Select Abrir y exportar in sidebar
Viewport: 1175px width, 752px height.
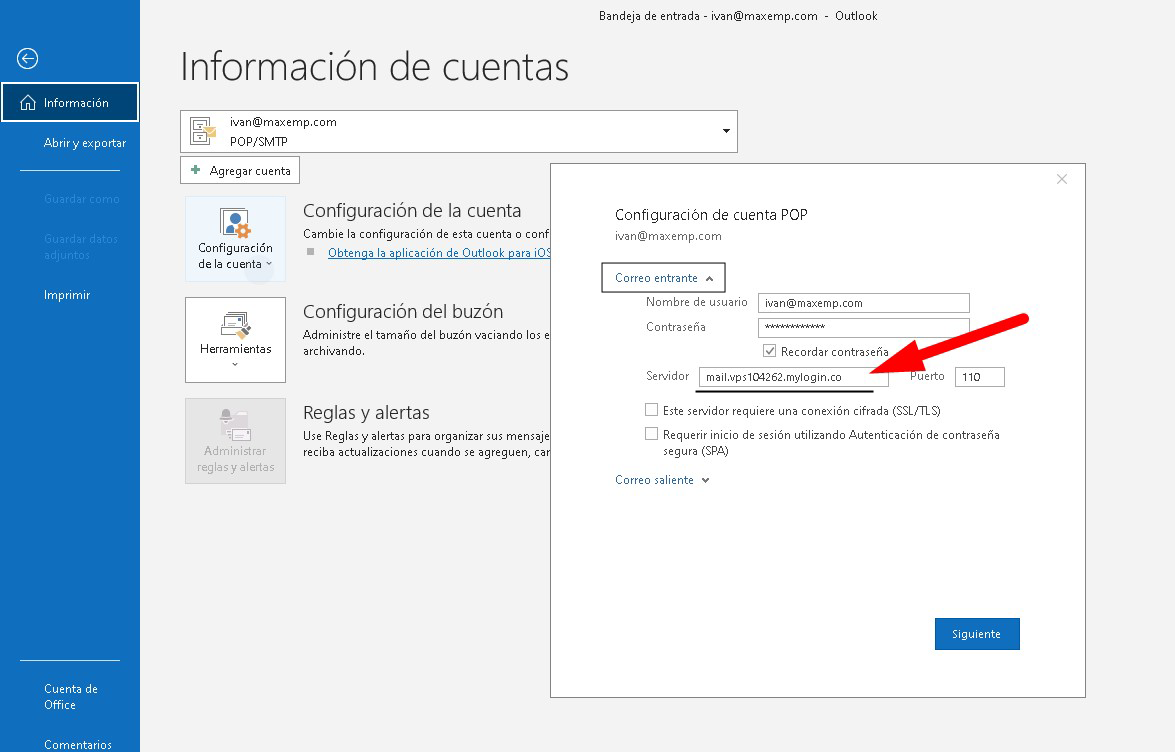85,143
